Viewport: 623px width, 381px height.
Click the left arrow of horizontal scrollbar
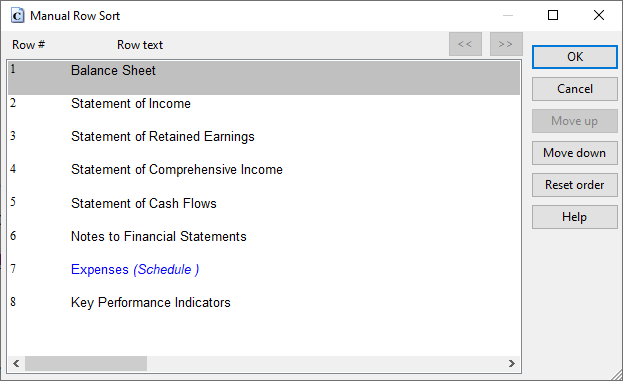pyautogui.click(x=16, y=363)
